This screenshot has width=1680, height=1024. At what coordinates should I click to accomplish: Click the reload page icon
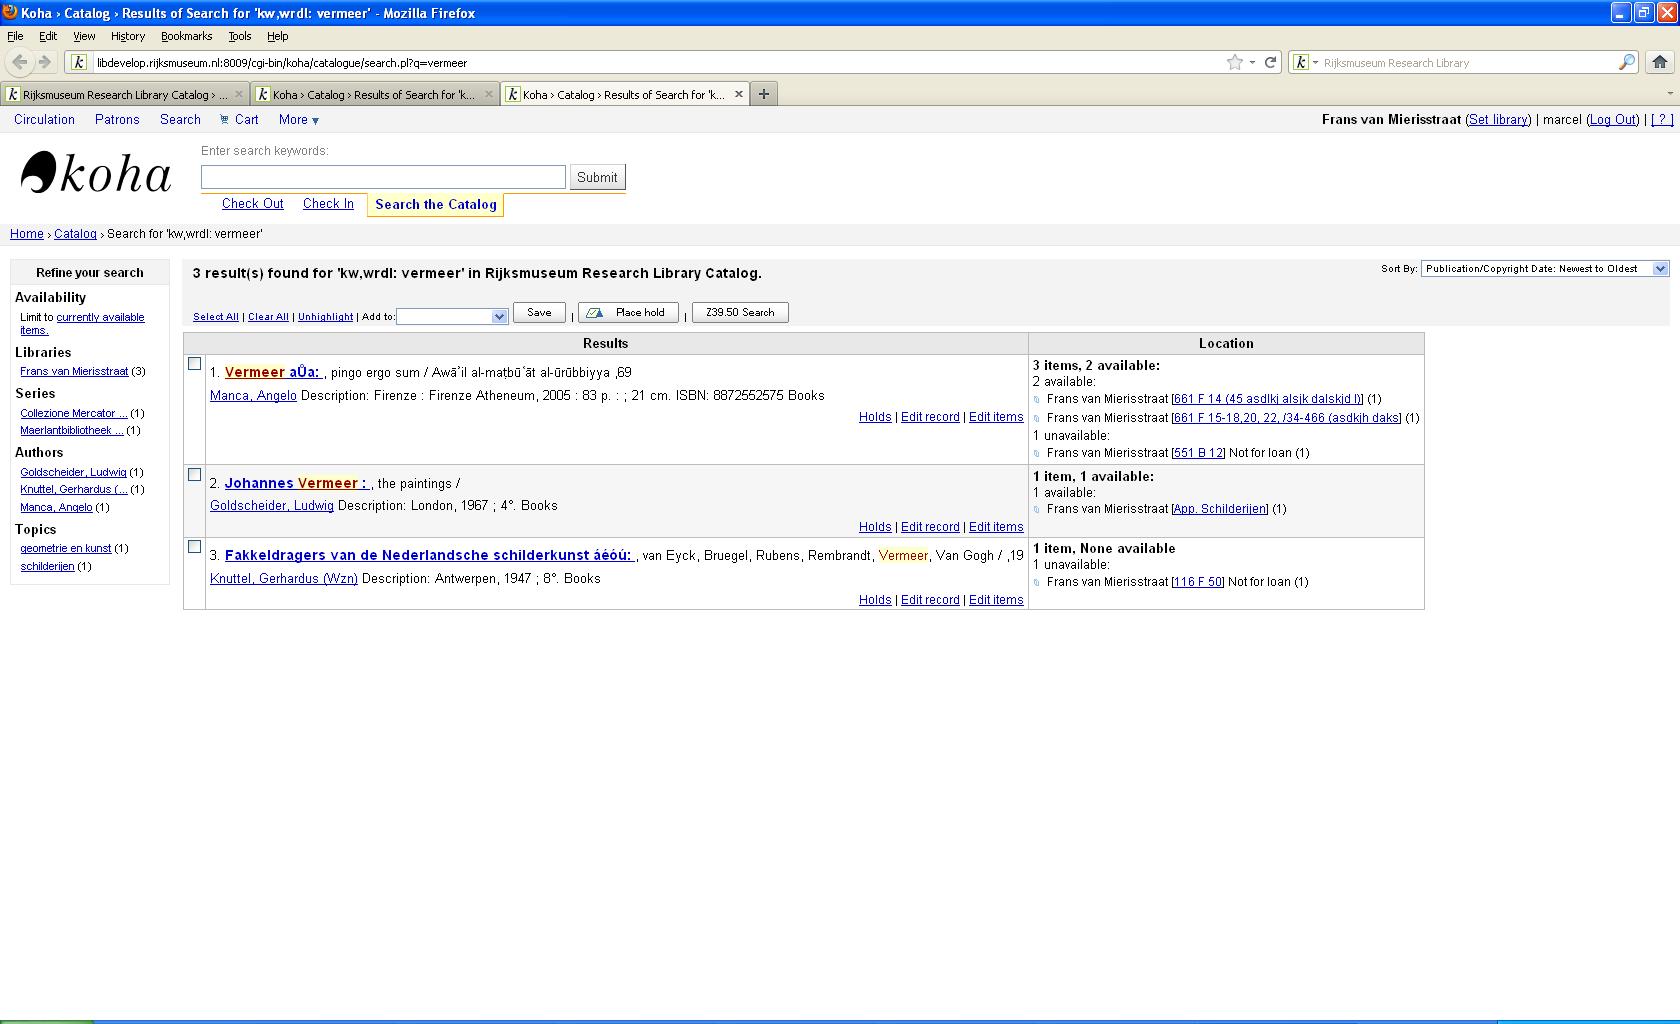coord(1270,62)
